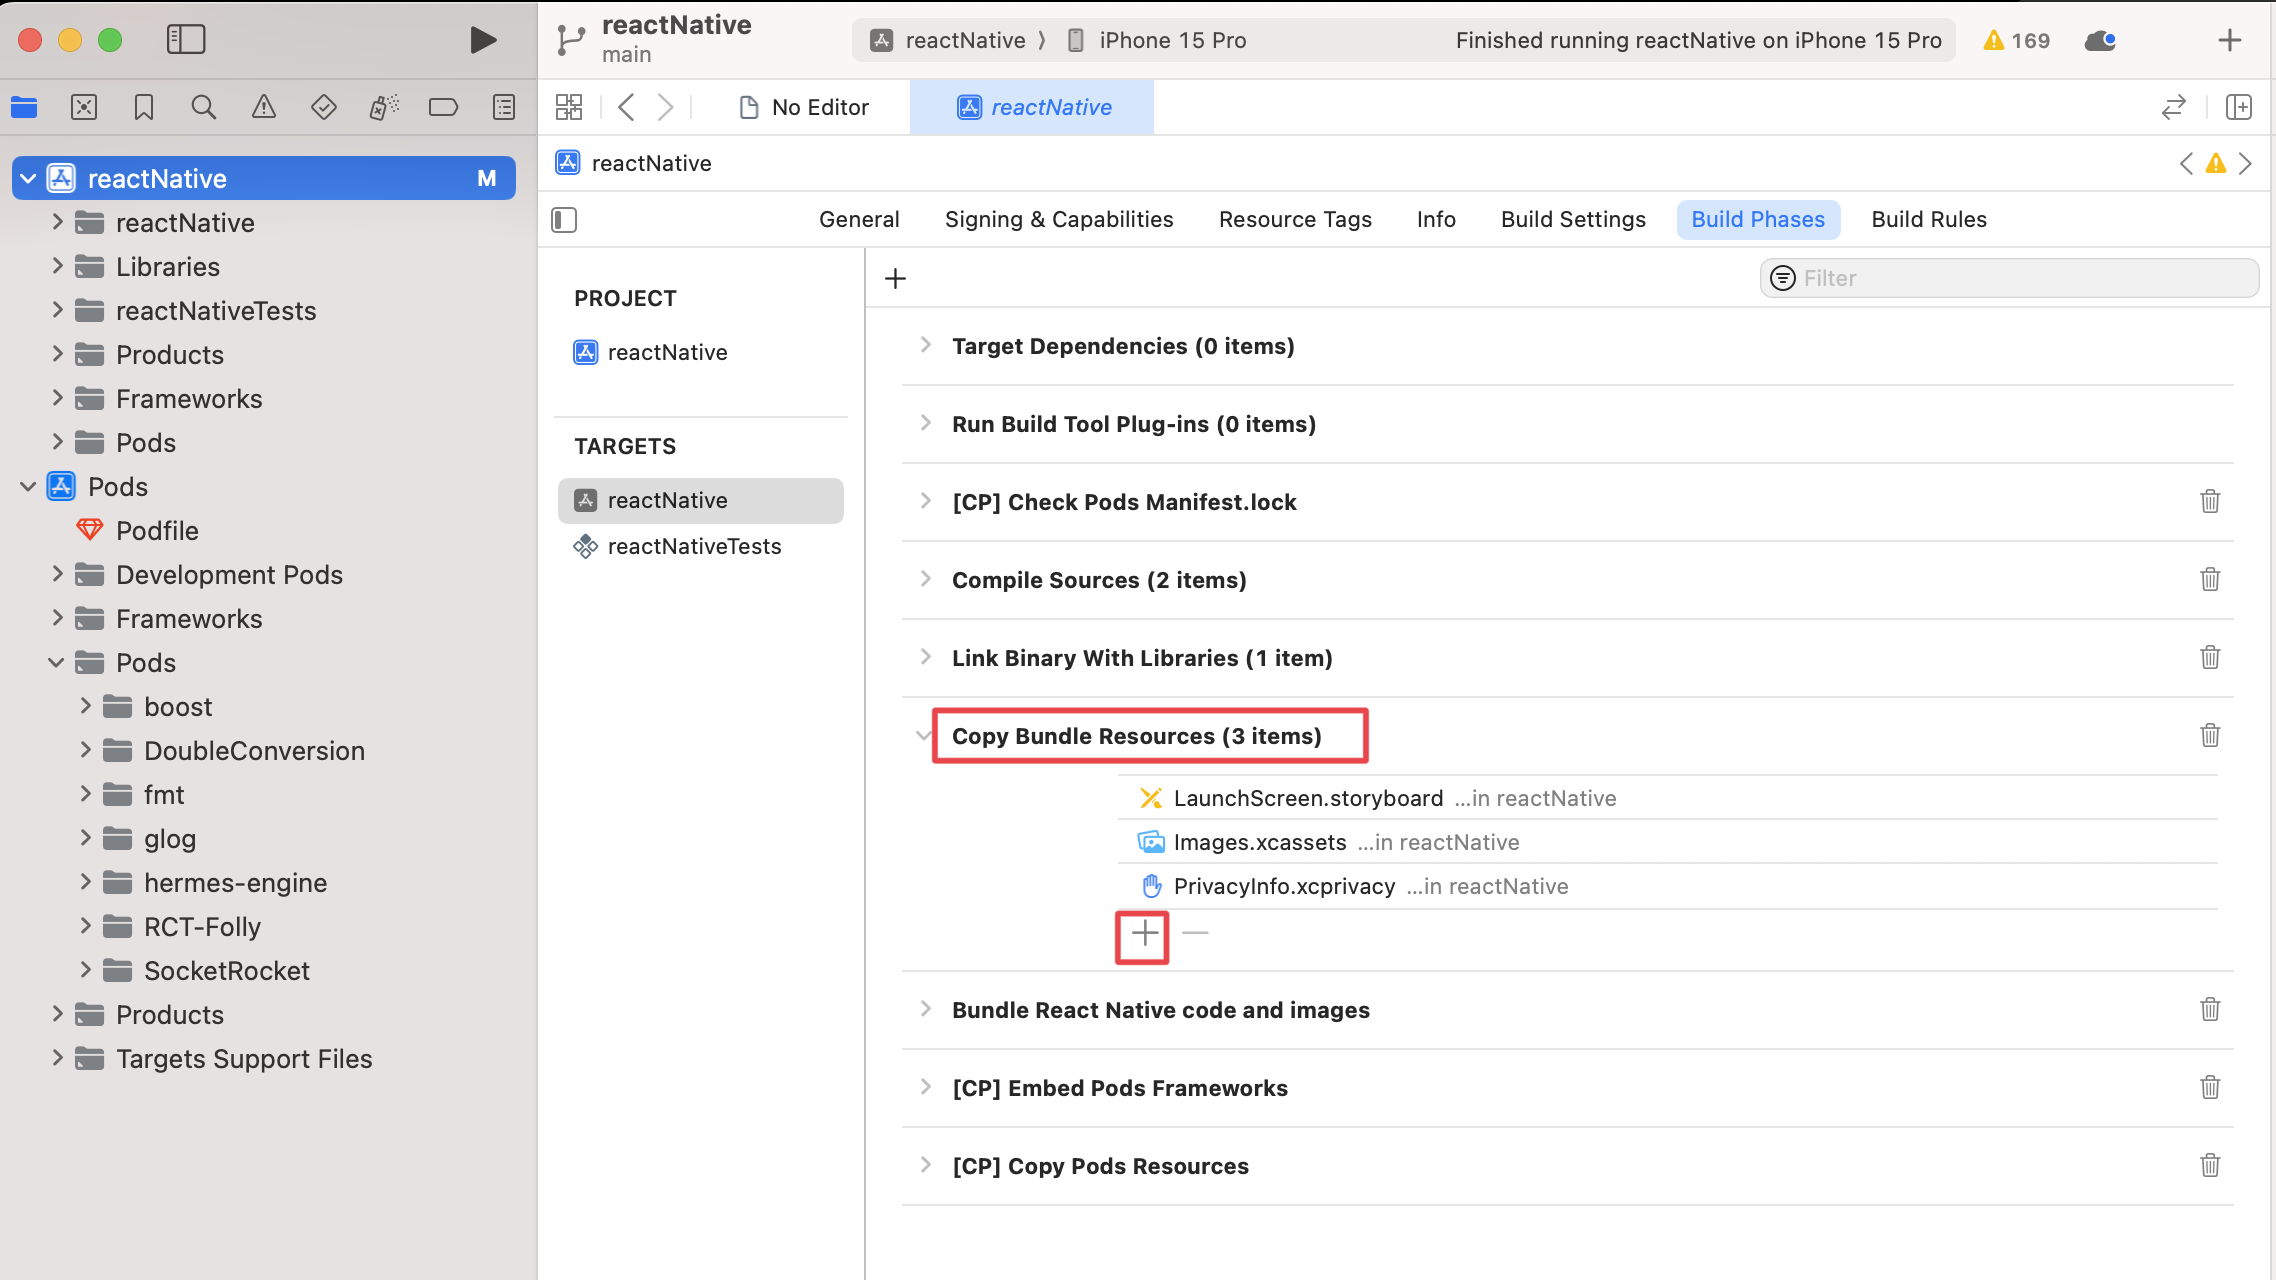Collapse Copy Bundle Resources section

coord(923,736)
